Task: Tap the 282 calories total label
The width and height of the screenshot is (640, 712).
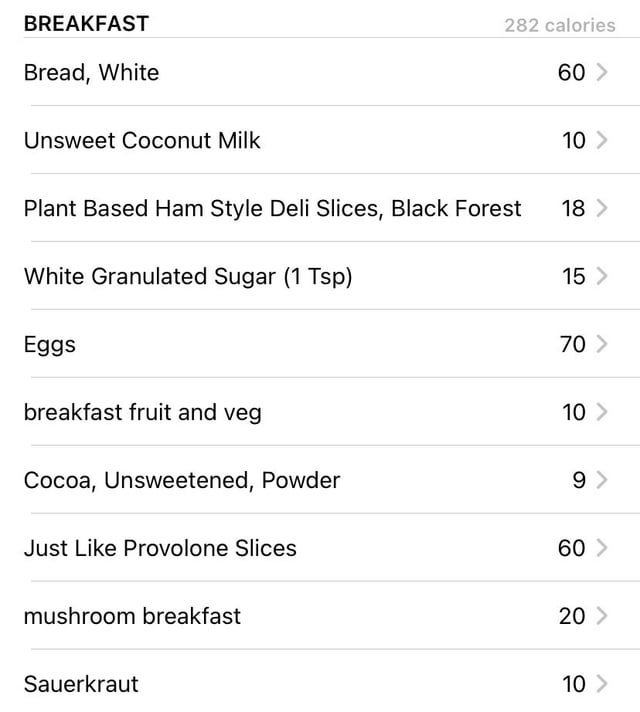Action: click(x=560, y=25)
